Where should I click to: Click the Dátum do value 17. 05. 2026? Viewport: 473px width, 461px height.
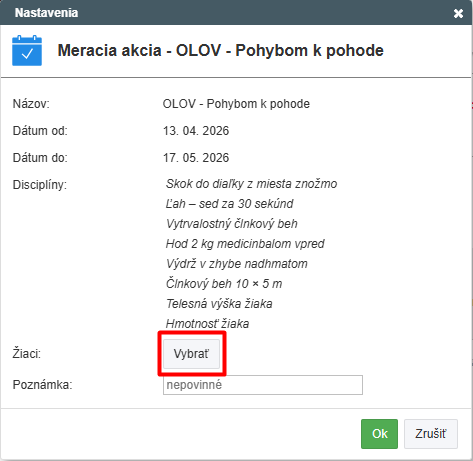click(x=196, y=158)
